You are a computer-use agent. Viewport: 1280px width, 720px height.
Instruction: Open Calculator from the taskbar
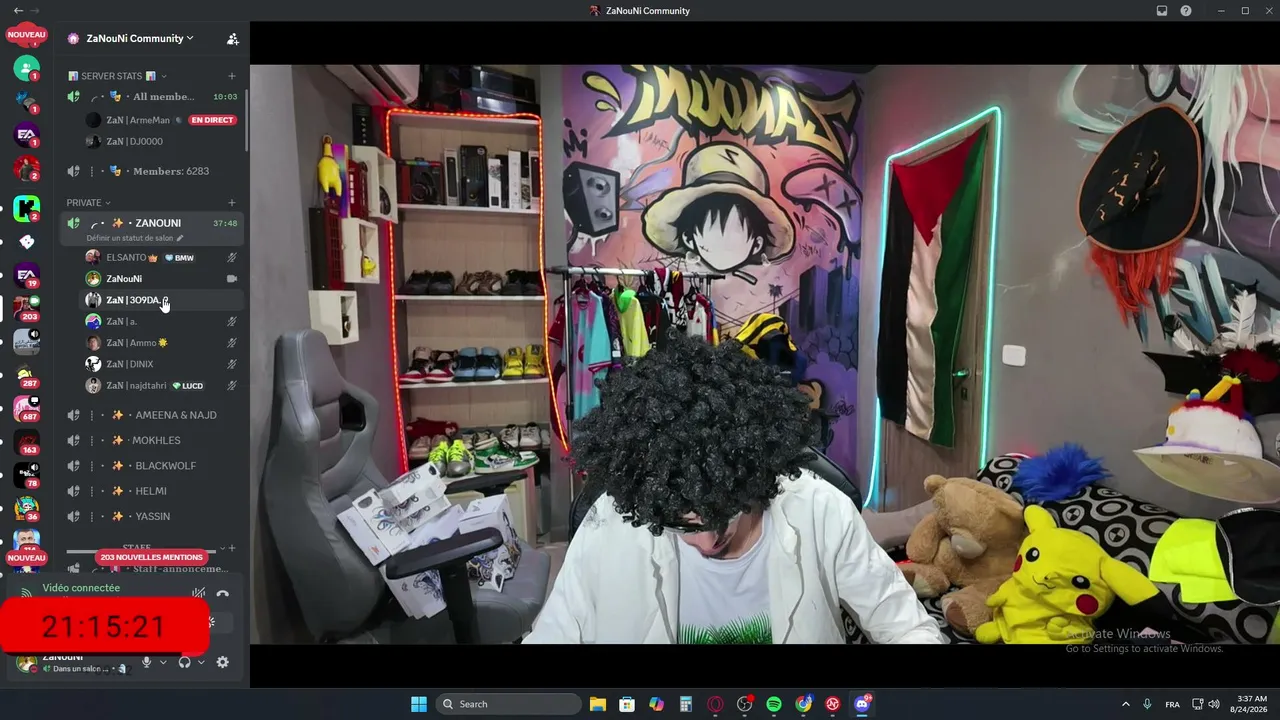point(686,704)
